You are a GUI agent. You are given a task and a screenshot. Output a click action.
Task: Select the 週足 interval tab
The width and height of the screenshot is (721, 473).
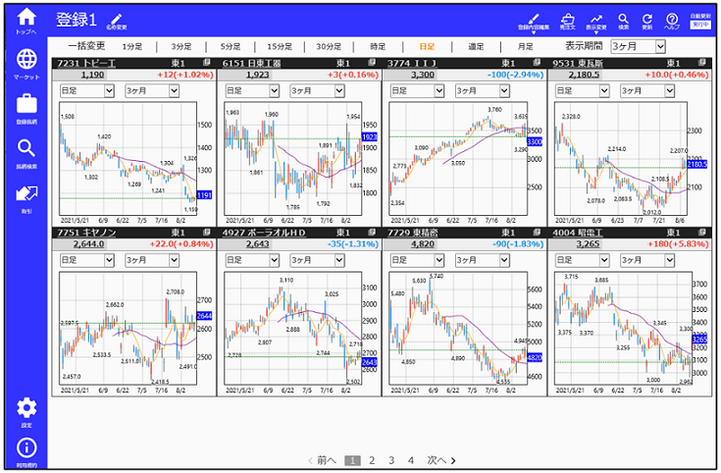(476, 46)
